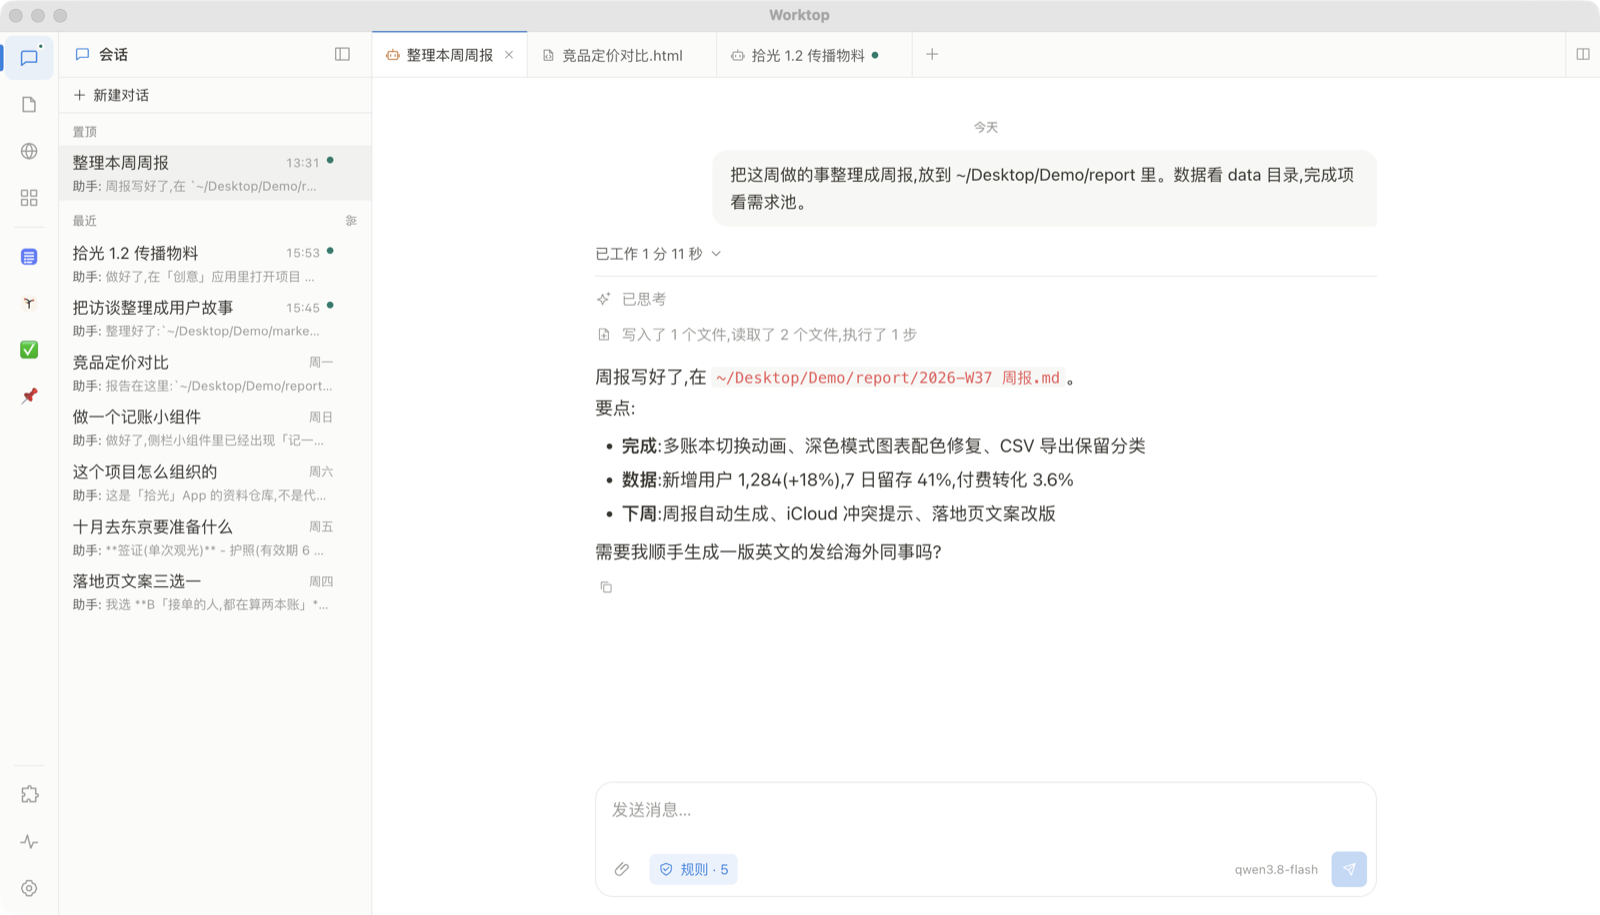Open the activity pulse icon

(29, 842)
